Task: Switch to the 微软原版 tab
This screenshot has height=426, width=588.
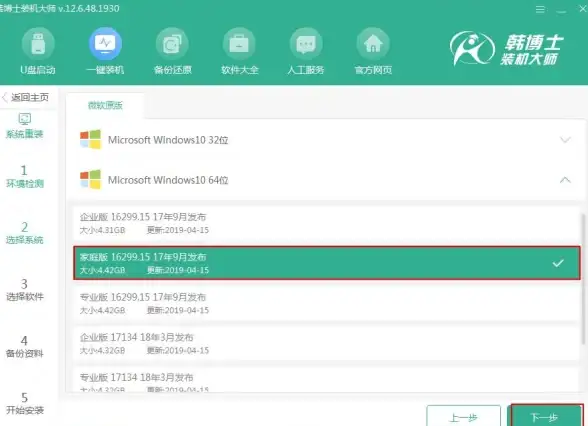Action: pyautogui.click(x=105, y=106)
